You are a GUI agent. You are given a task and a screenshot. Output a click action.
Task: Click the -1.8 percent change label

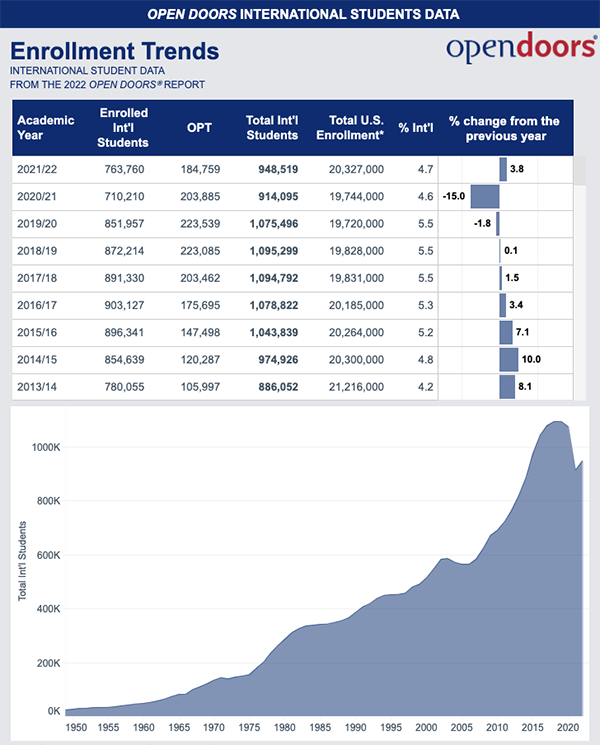482,223
